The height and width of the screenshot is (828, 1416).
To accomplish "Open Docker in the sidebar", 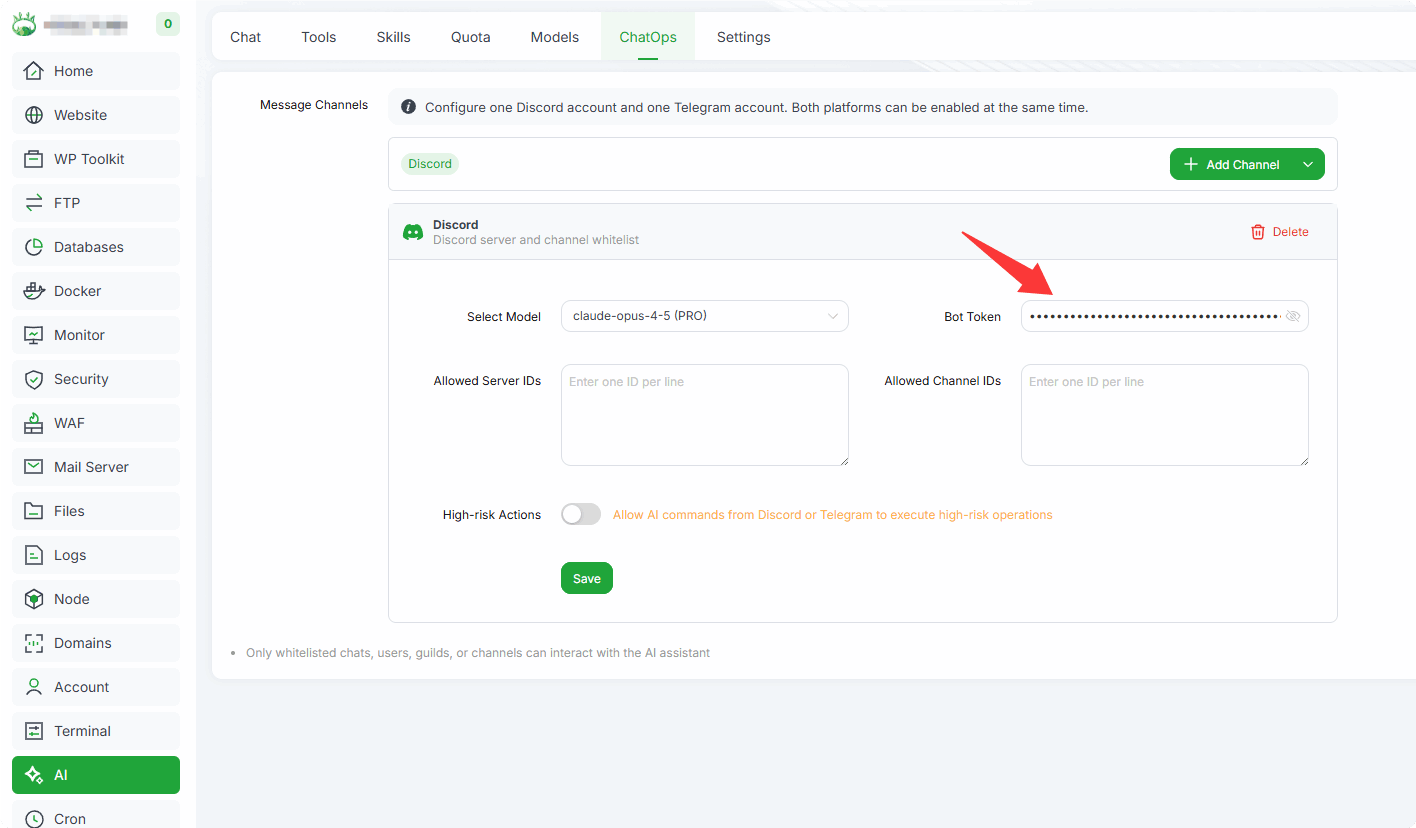I will click(x=96, y=291).
